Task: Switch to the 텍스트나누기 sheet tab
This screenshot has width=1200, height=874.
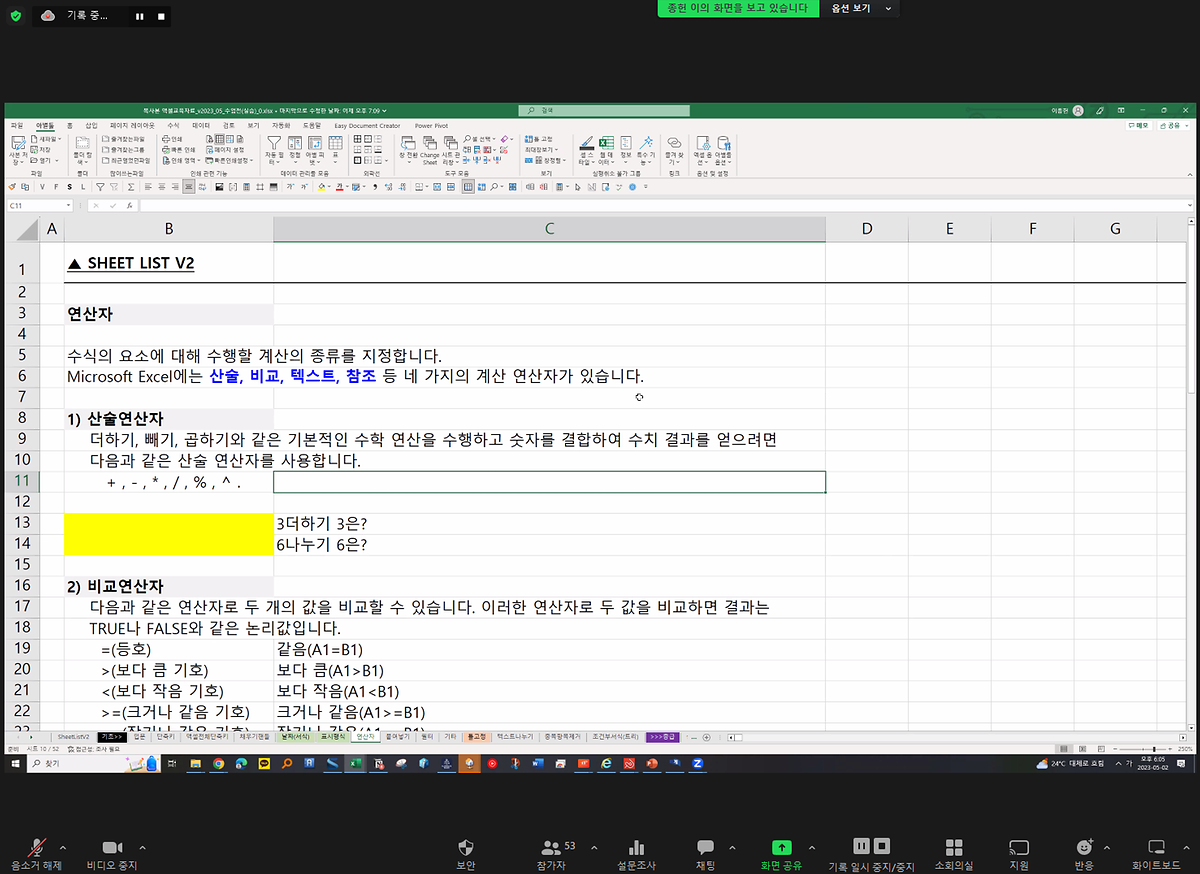Action: (514, 737)
